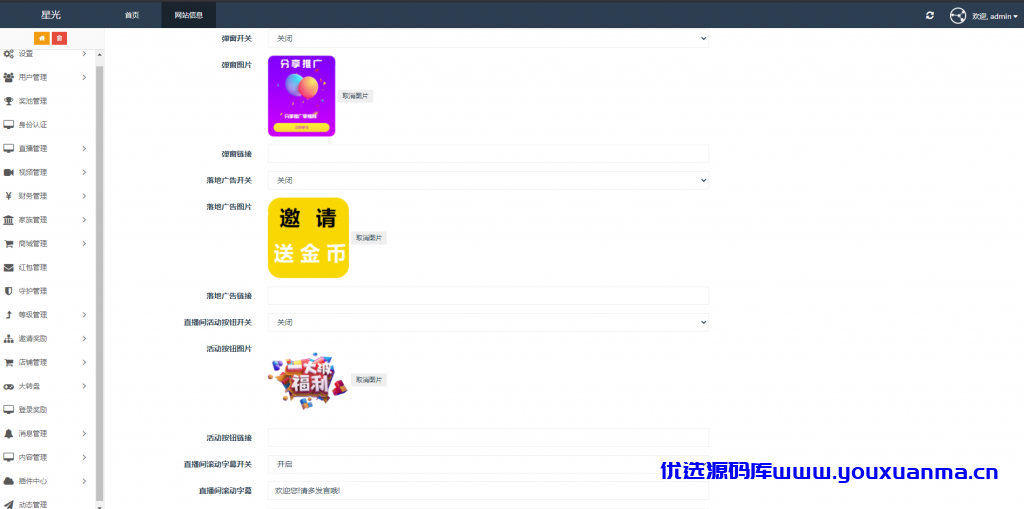Select the 网站信息 tab

[189, 15]
